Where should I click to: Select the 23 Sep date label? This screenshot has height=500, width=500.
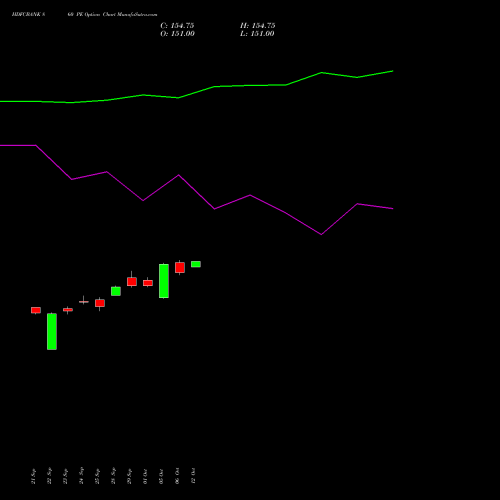(x=65, y=476)
